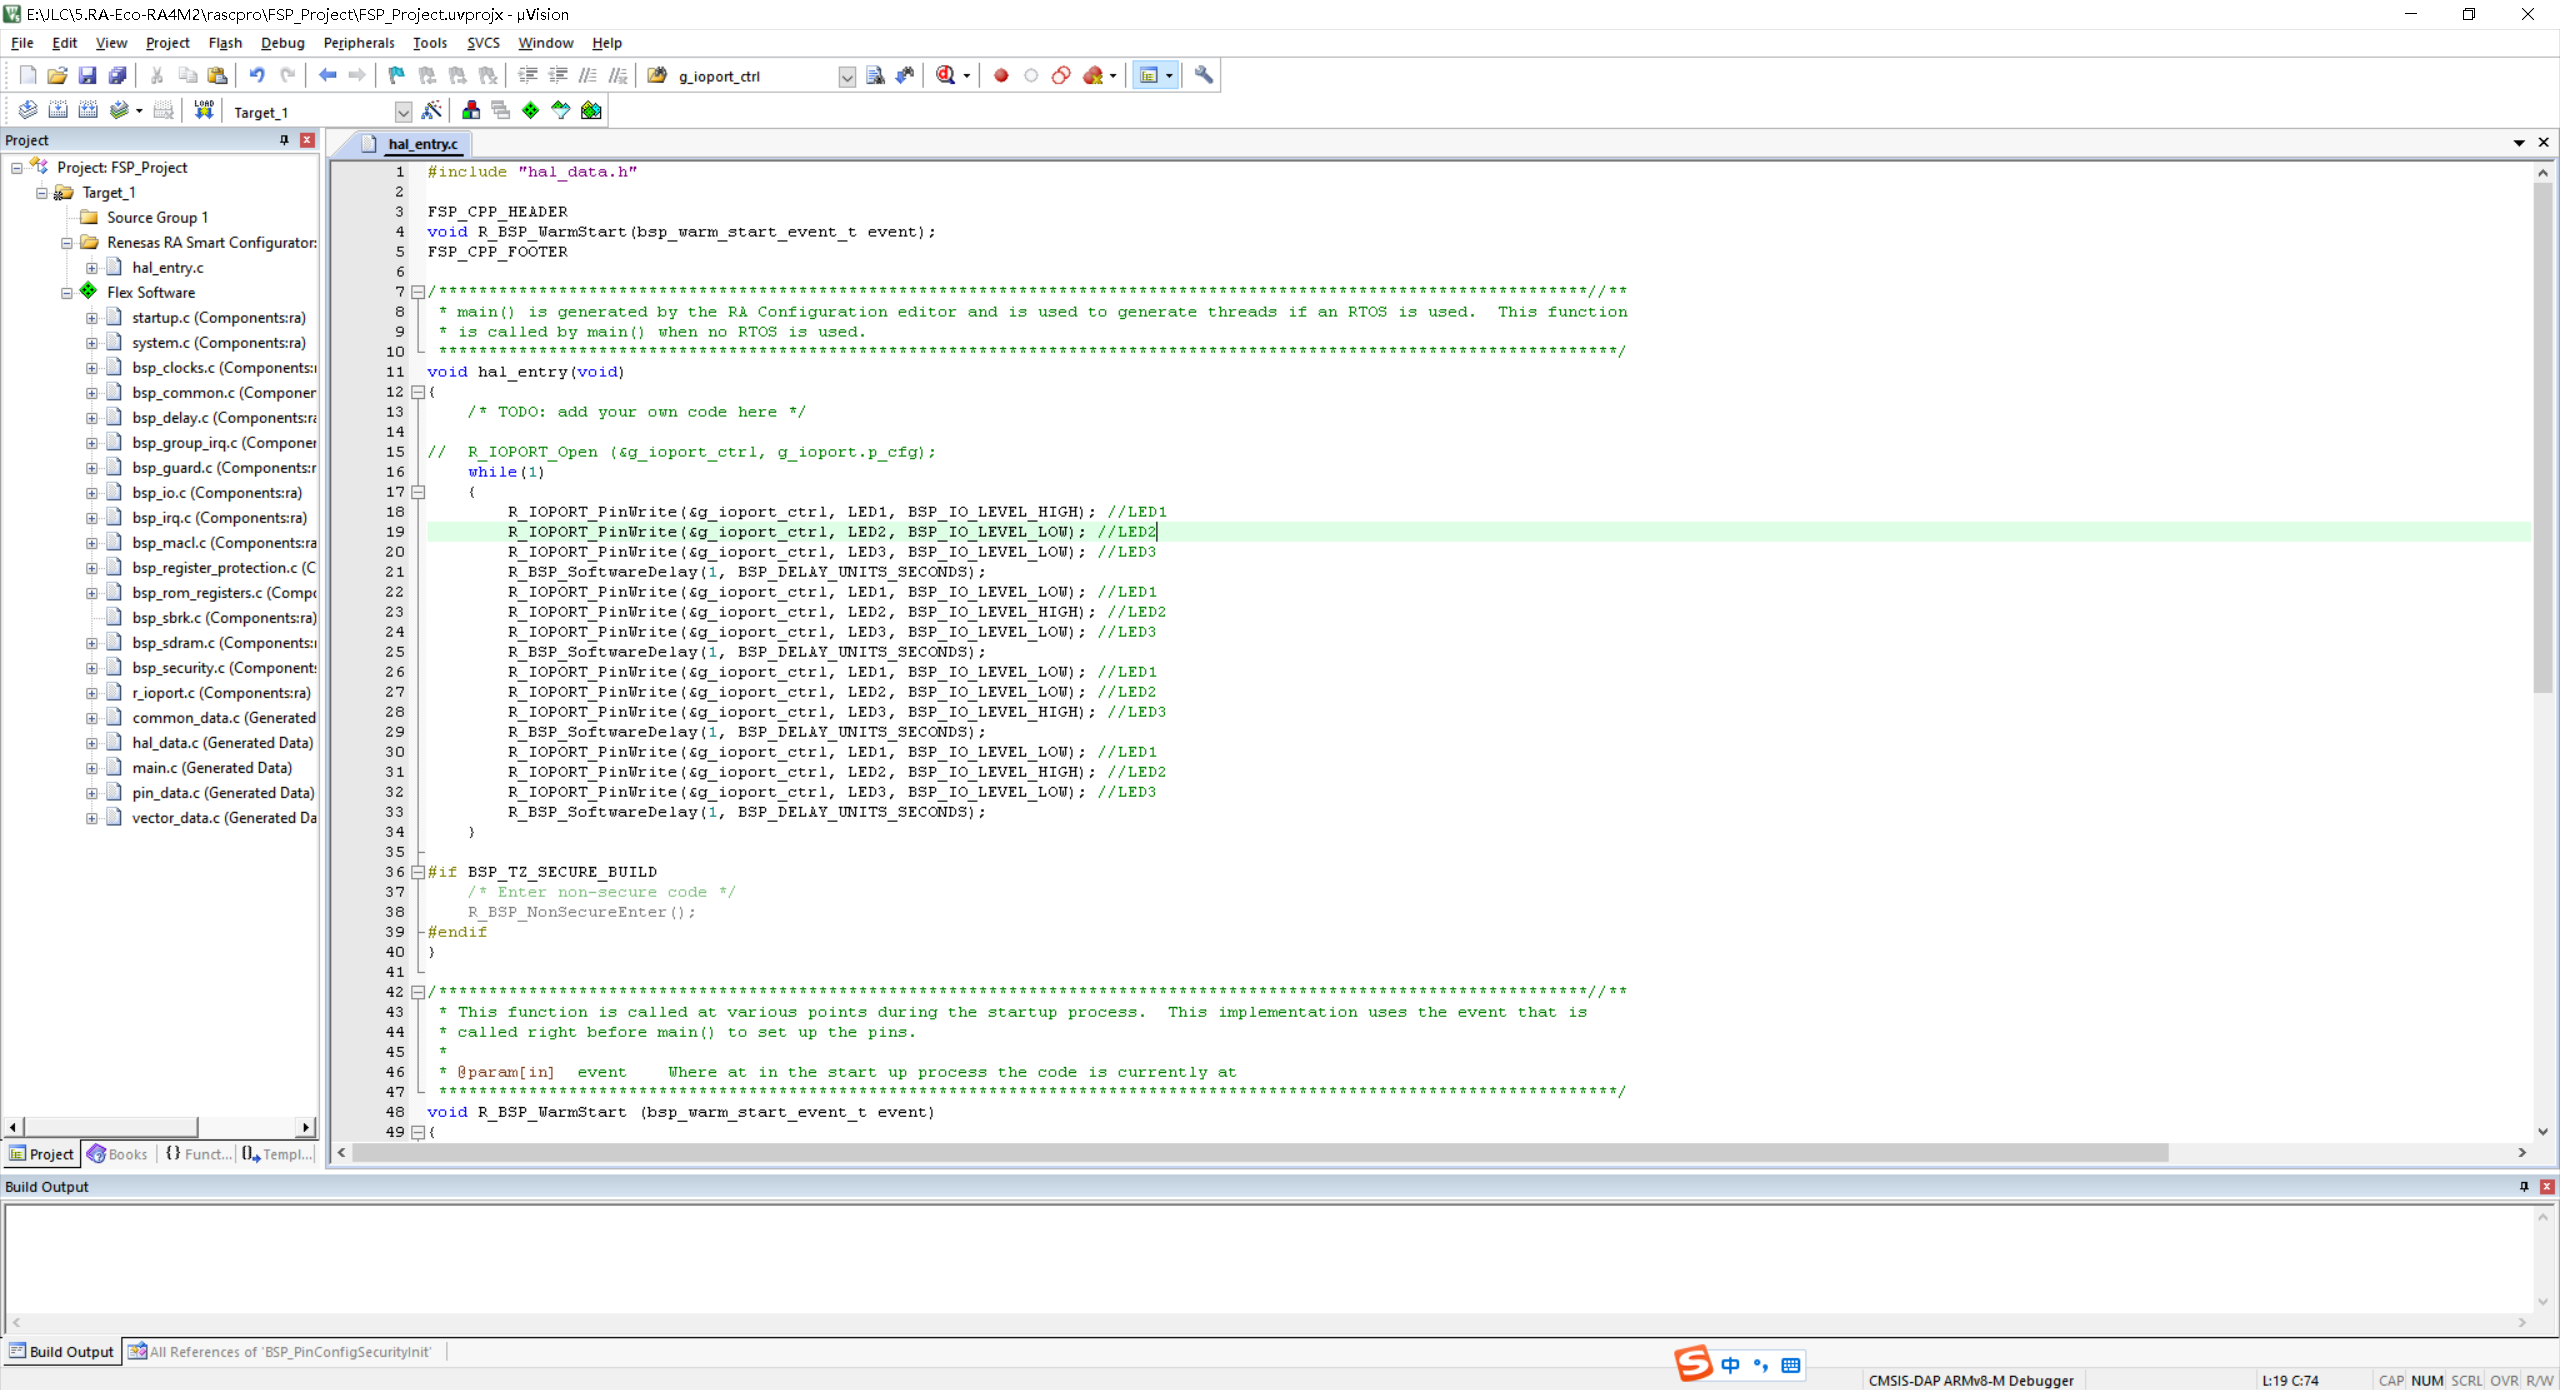Insert a breakpoint with the red dot icon
The width and height of the screenshot is (2560, 1390).
coord(1001,75)
